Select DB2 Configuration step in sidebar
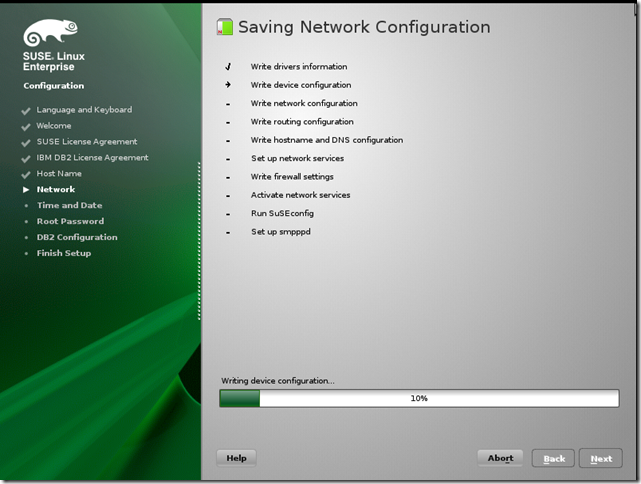 tap(77, 238)
